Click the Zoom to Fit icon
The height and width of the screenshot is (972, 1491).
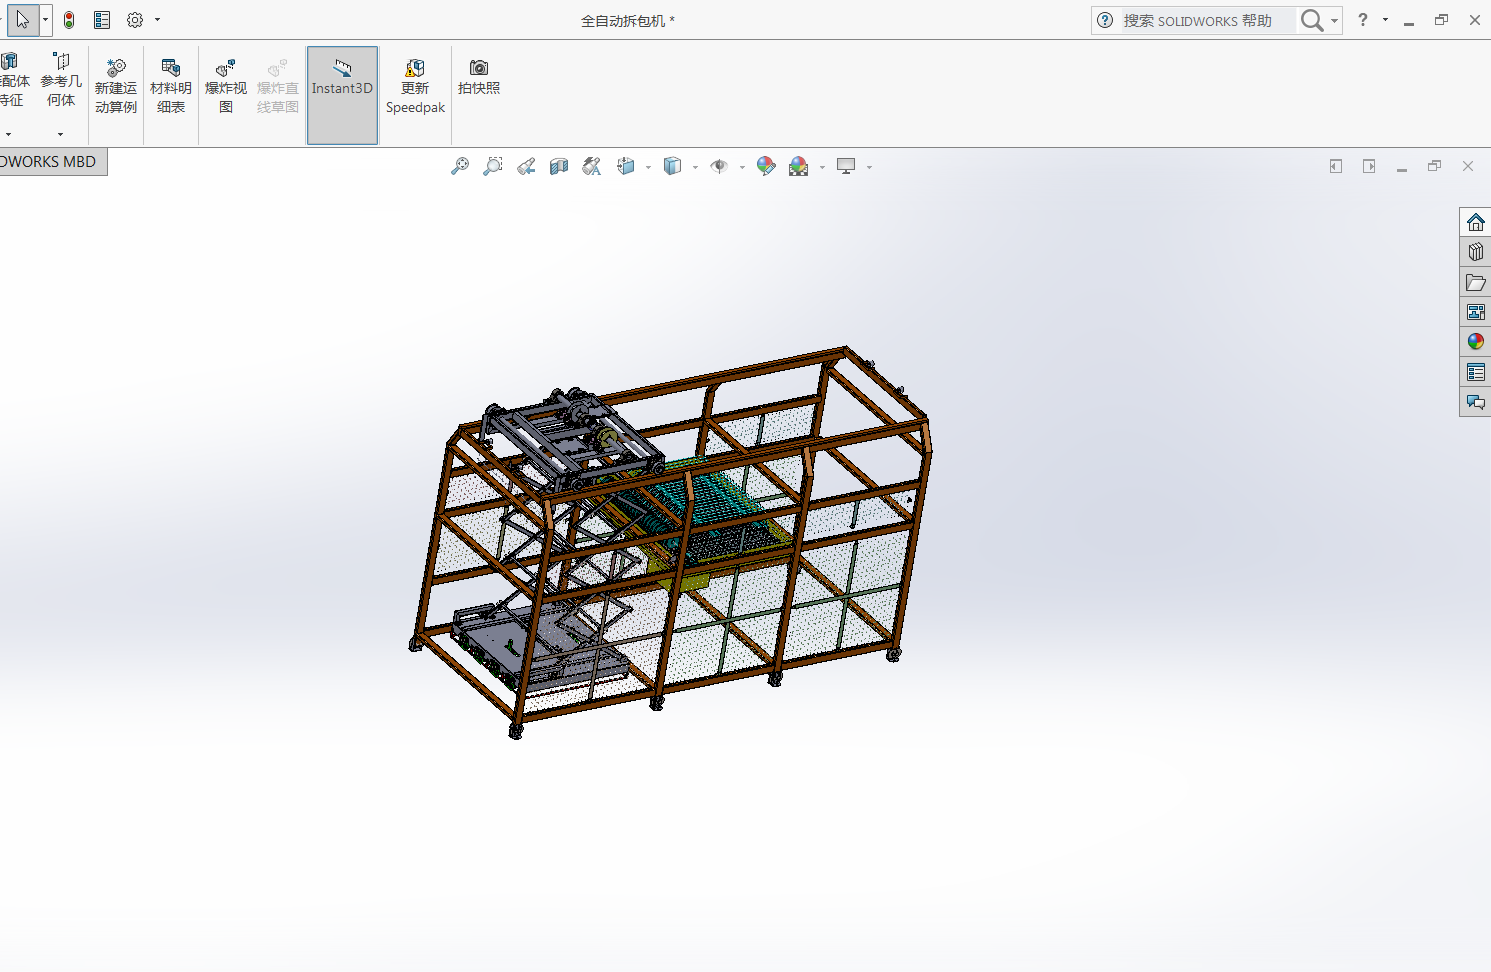tap(460, 167)
